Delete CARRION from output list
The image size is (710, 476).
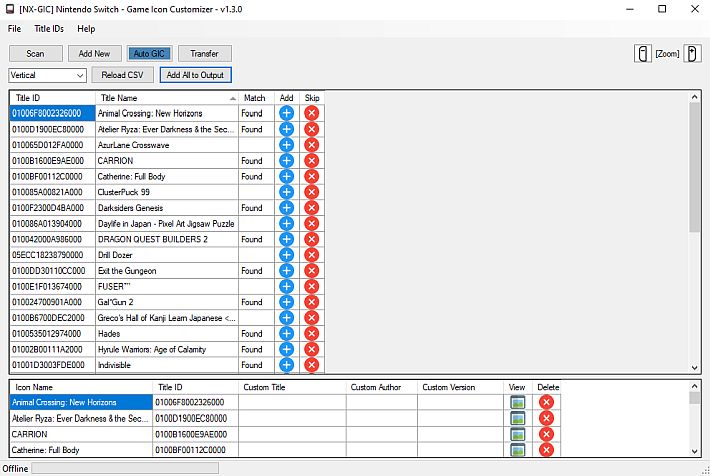(x=547, y=434)
